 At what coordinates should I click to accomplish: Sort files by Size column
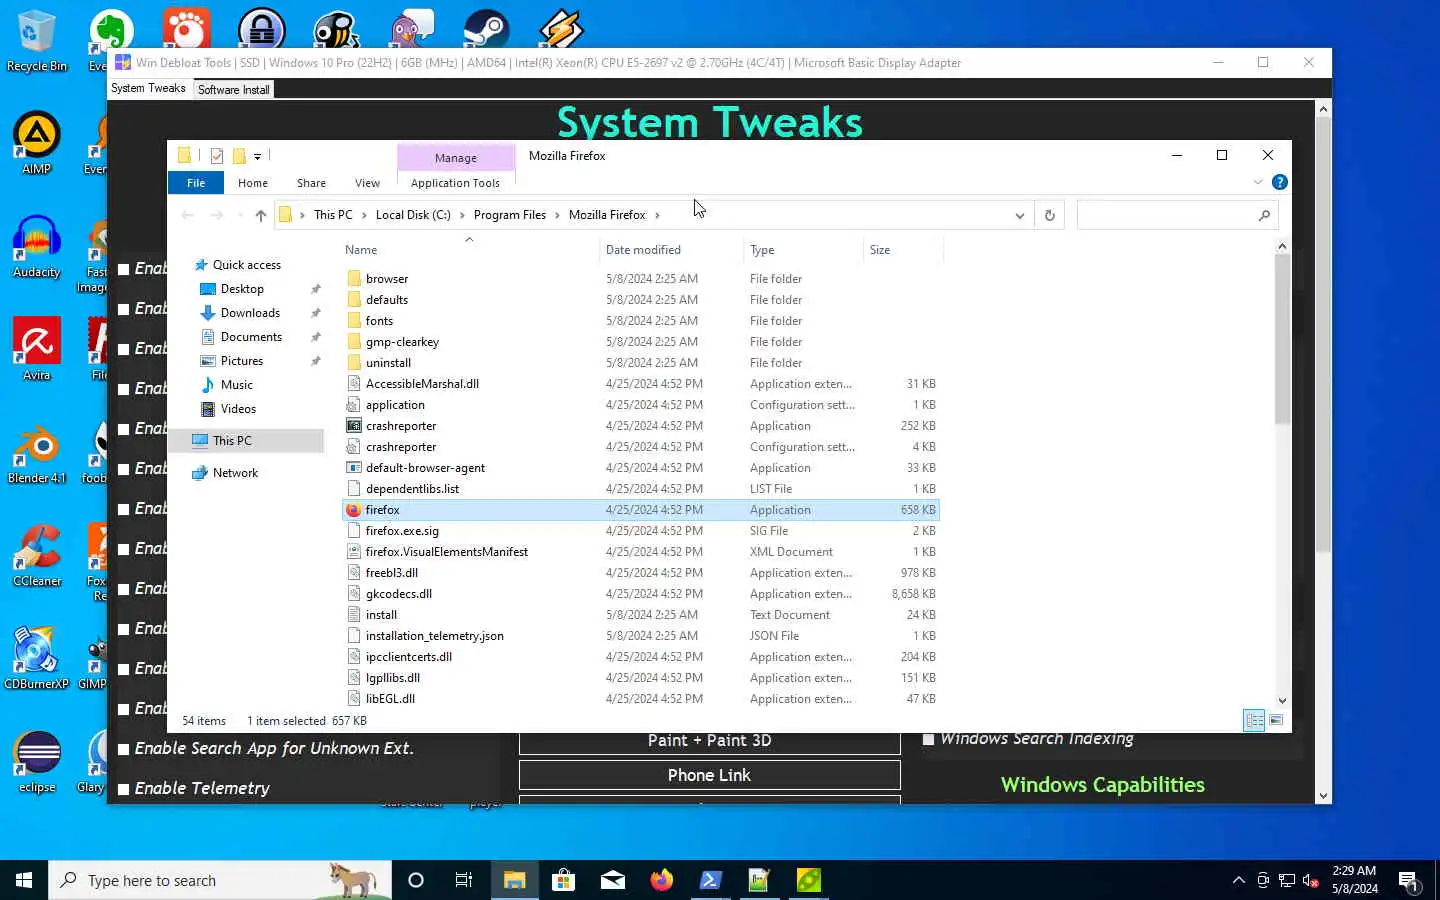902,250
